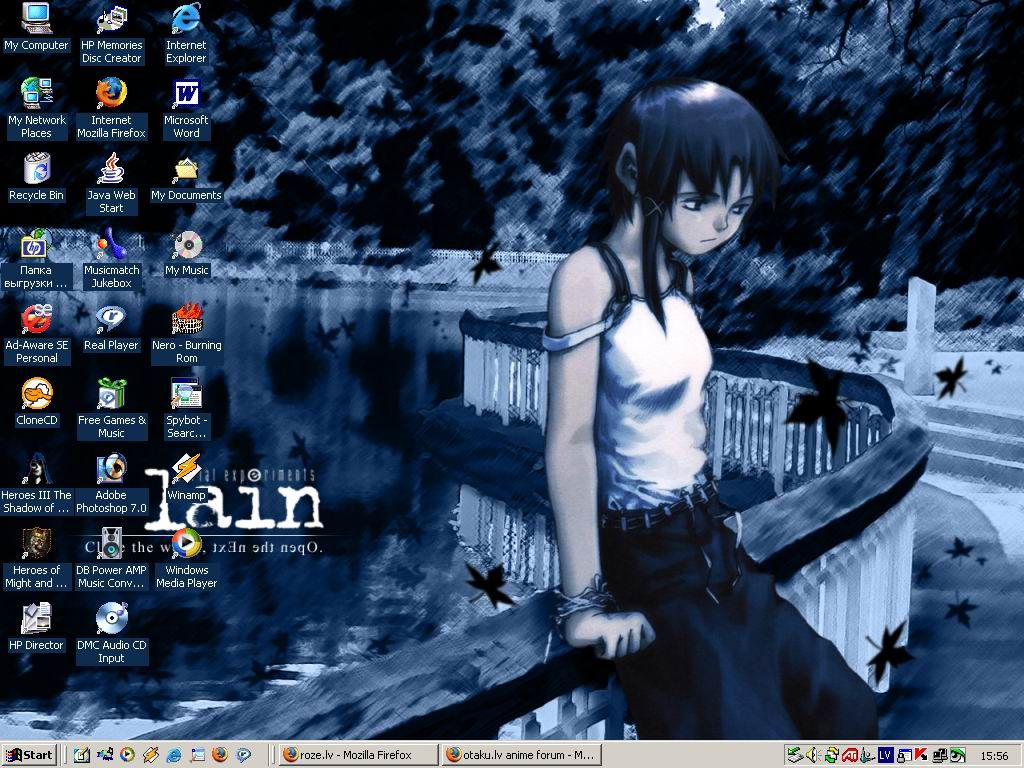The image size is (1024, 768).
Task: Click the padlock window tray icon
Action: pos(903,756)
